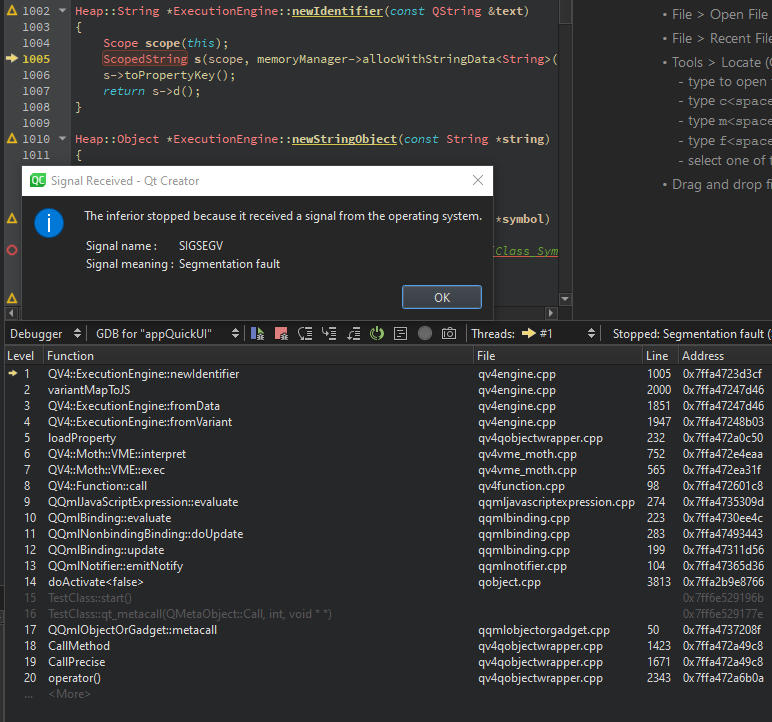Collapse the newStringObject function at line 1010
This screenshot has height=722, width=772.
tap(63, 138)
